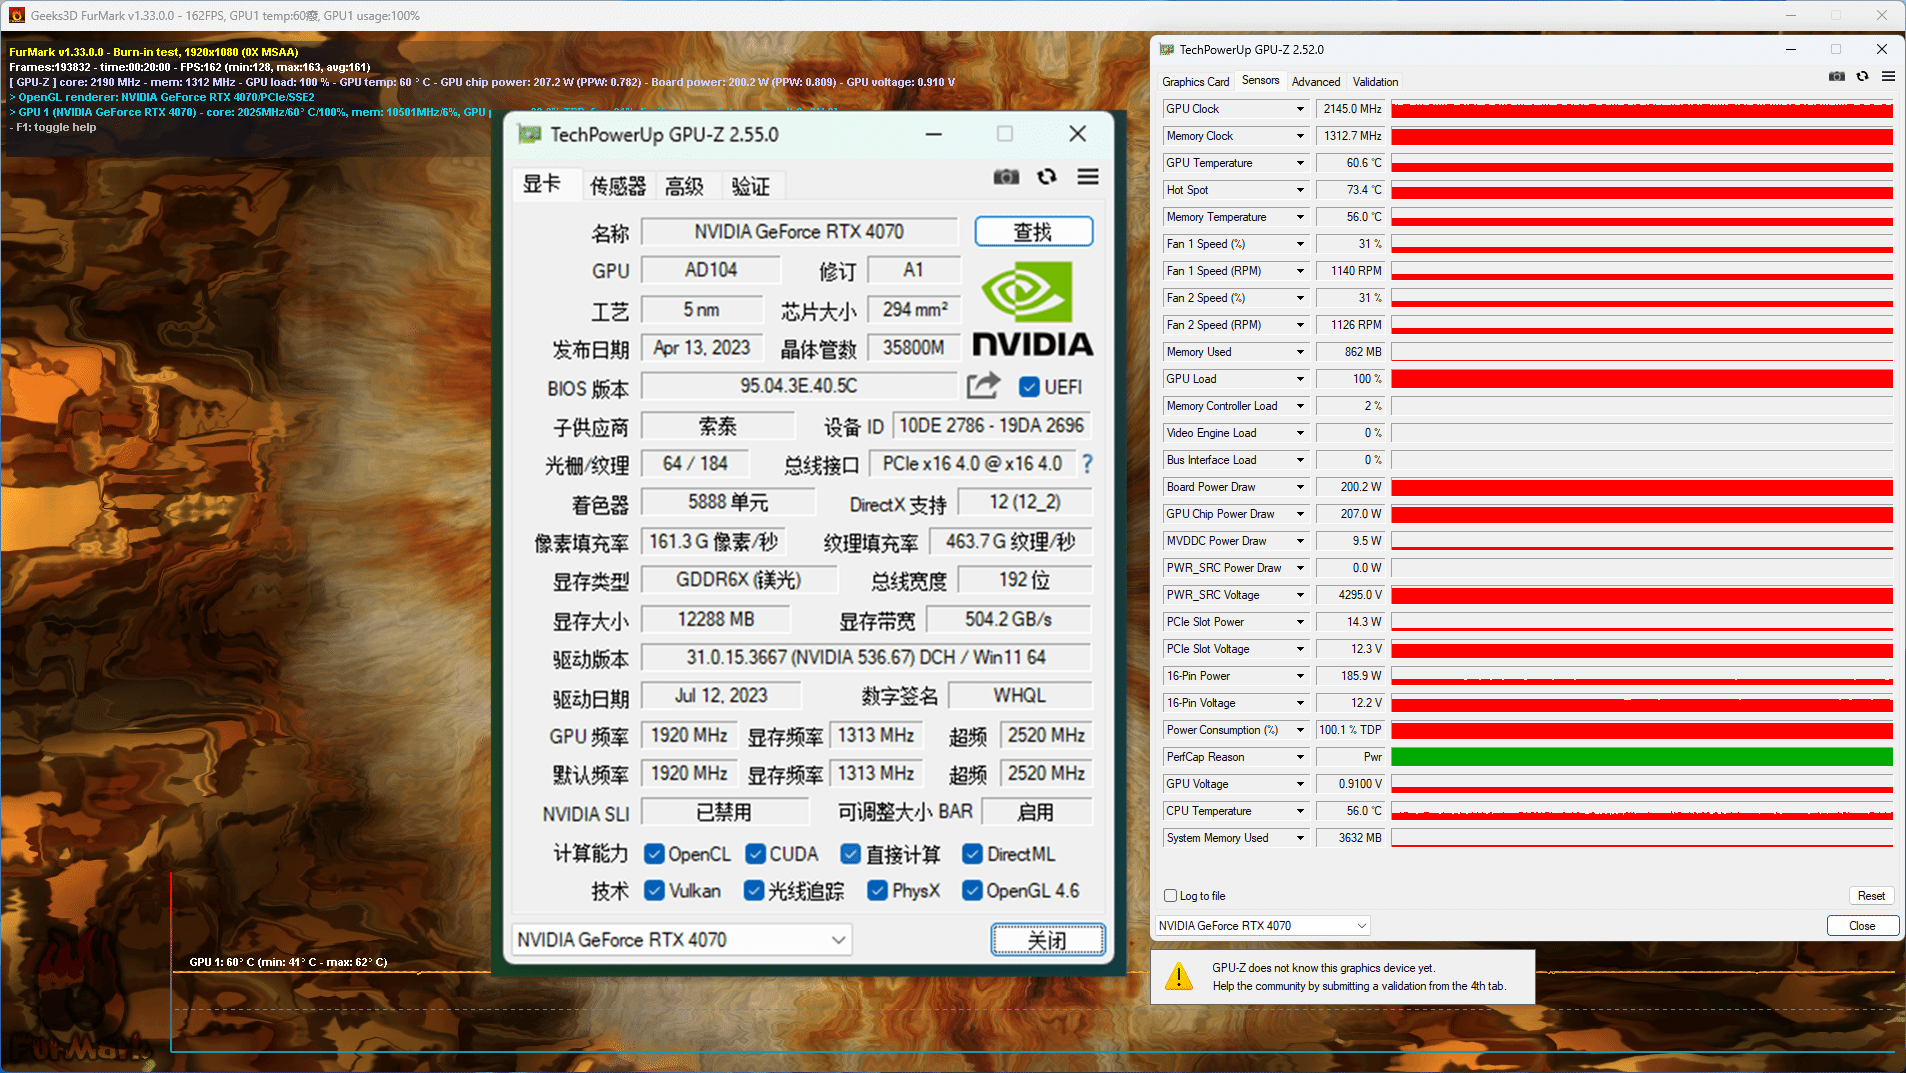Close the GPU-Z 2.52.0 window with X

click(1882, 49)
